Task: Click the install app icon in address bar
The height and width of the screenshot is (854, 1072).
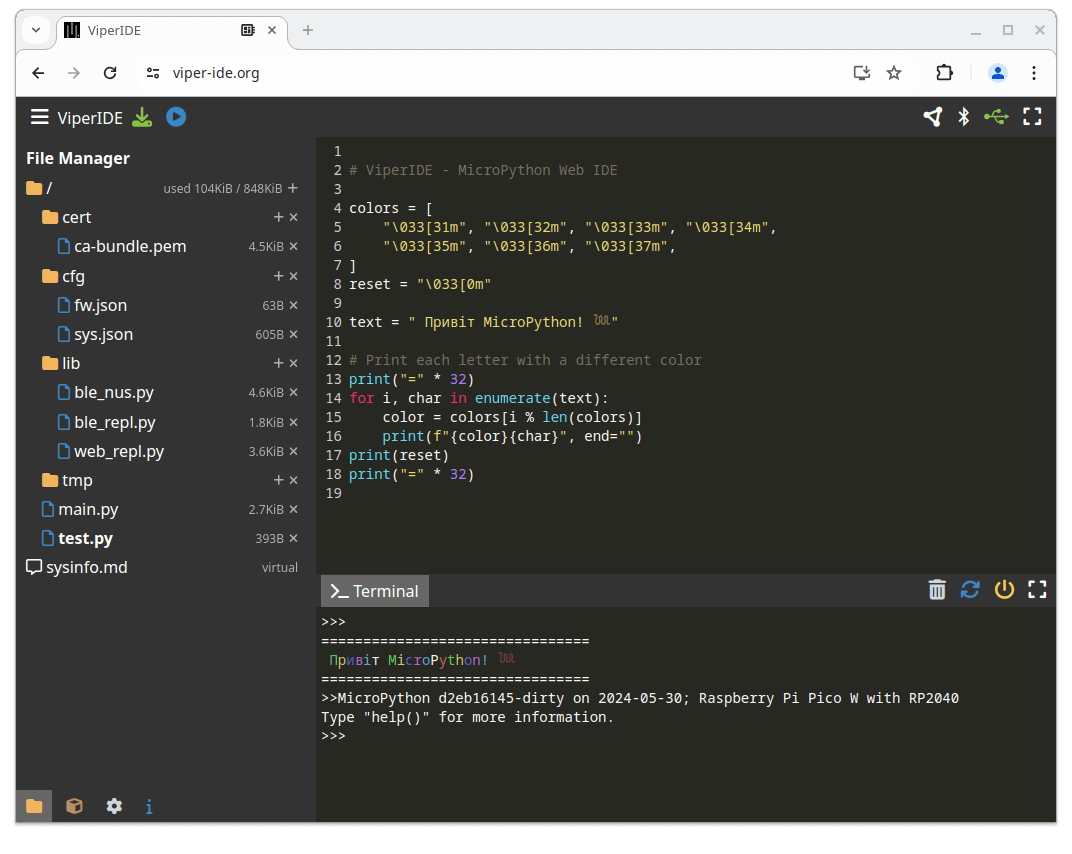Action: tap(861, 73)
